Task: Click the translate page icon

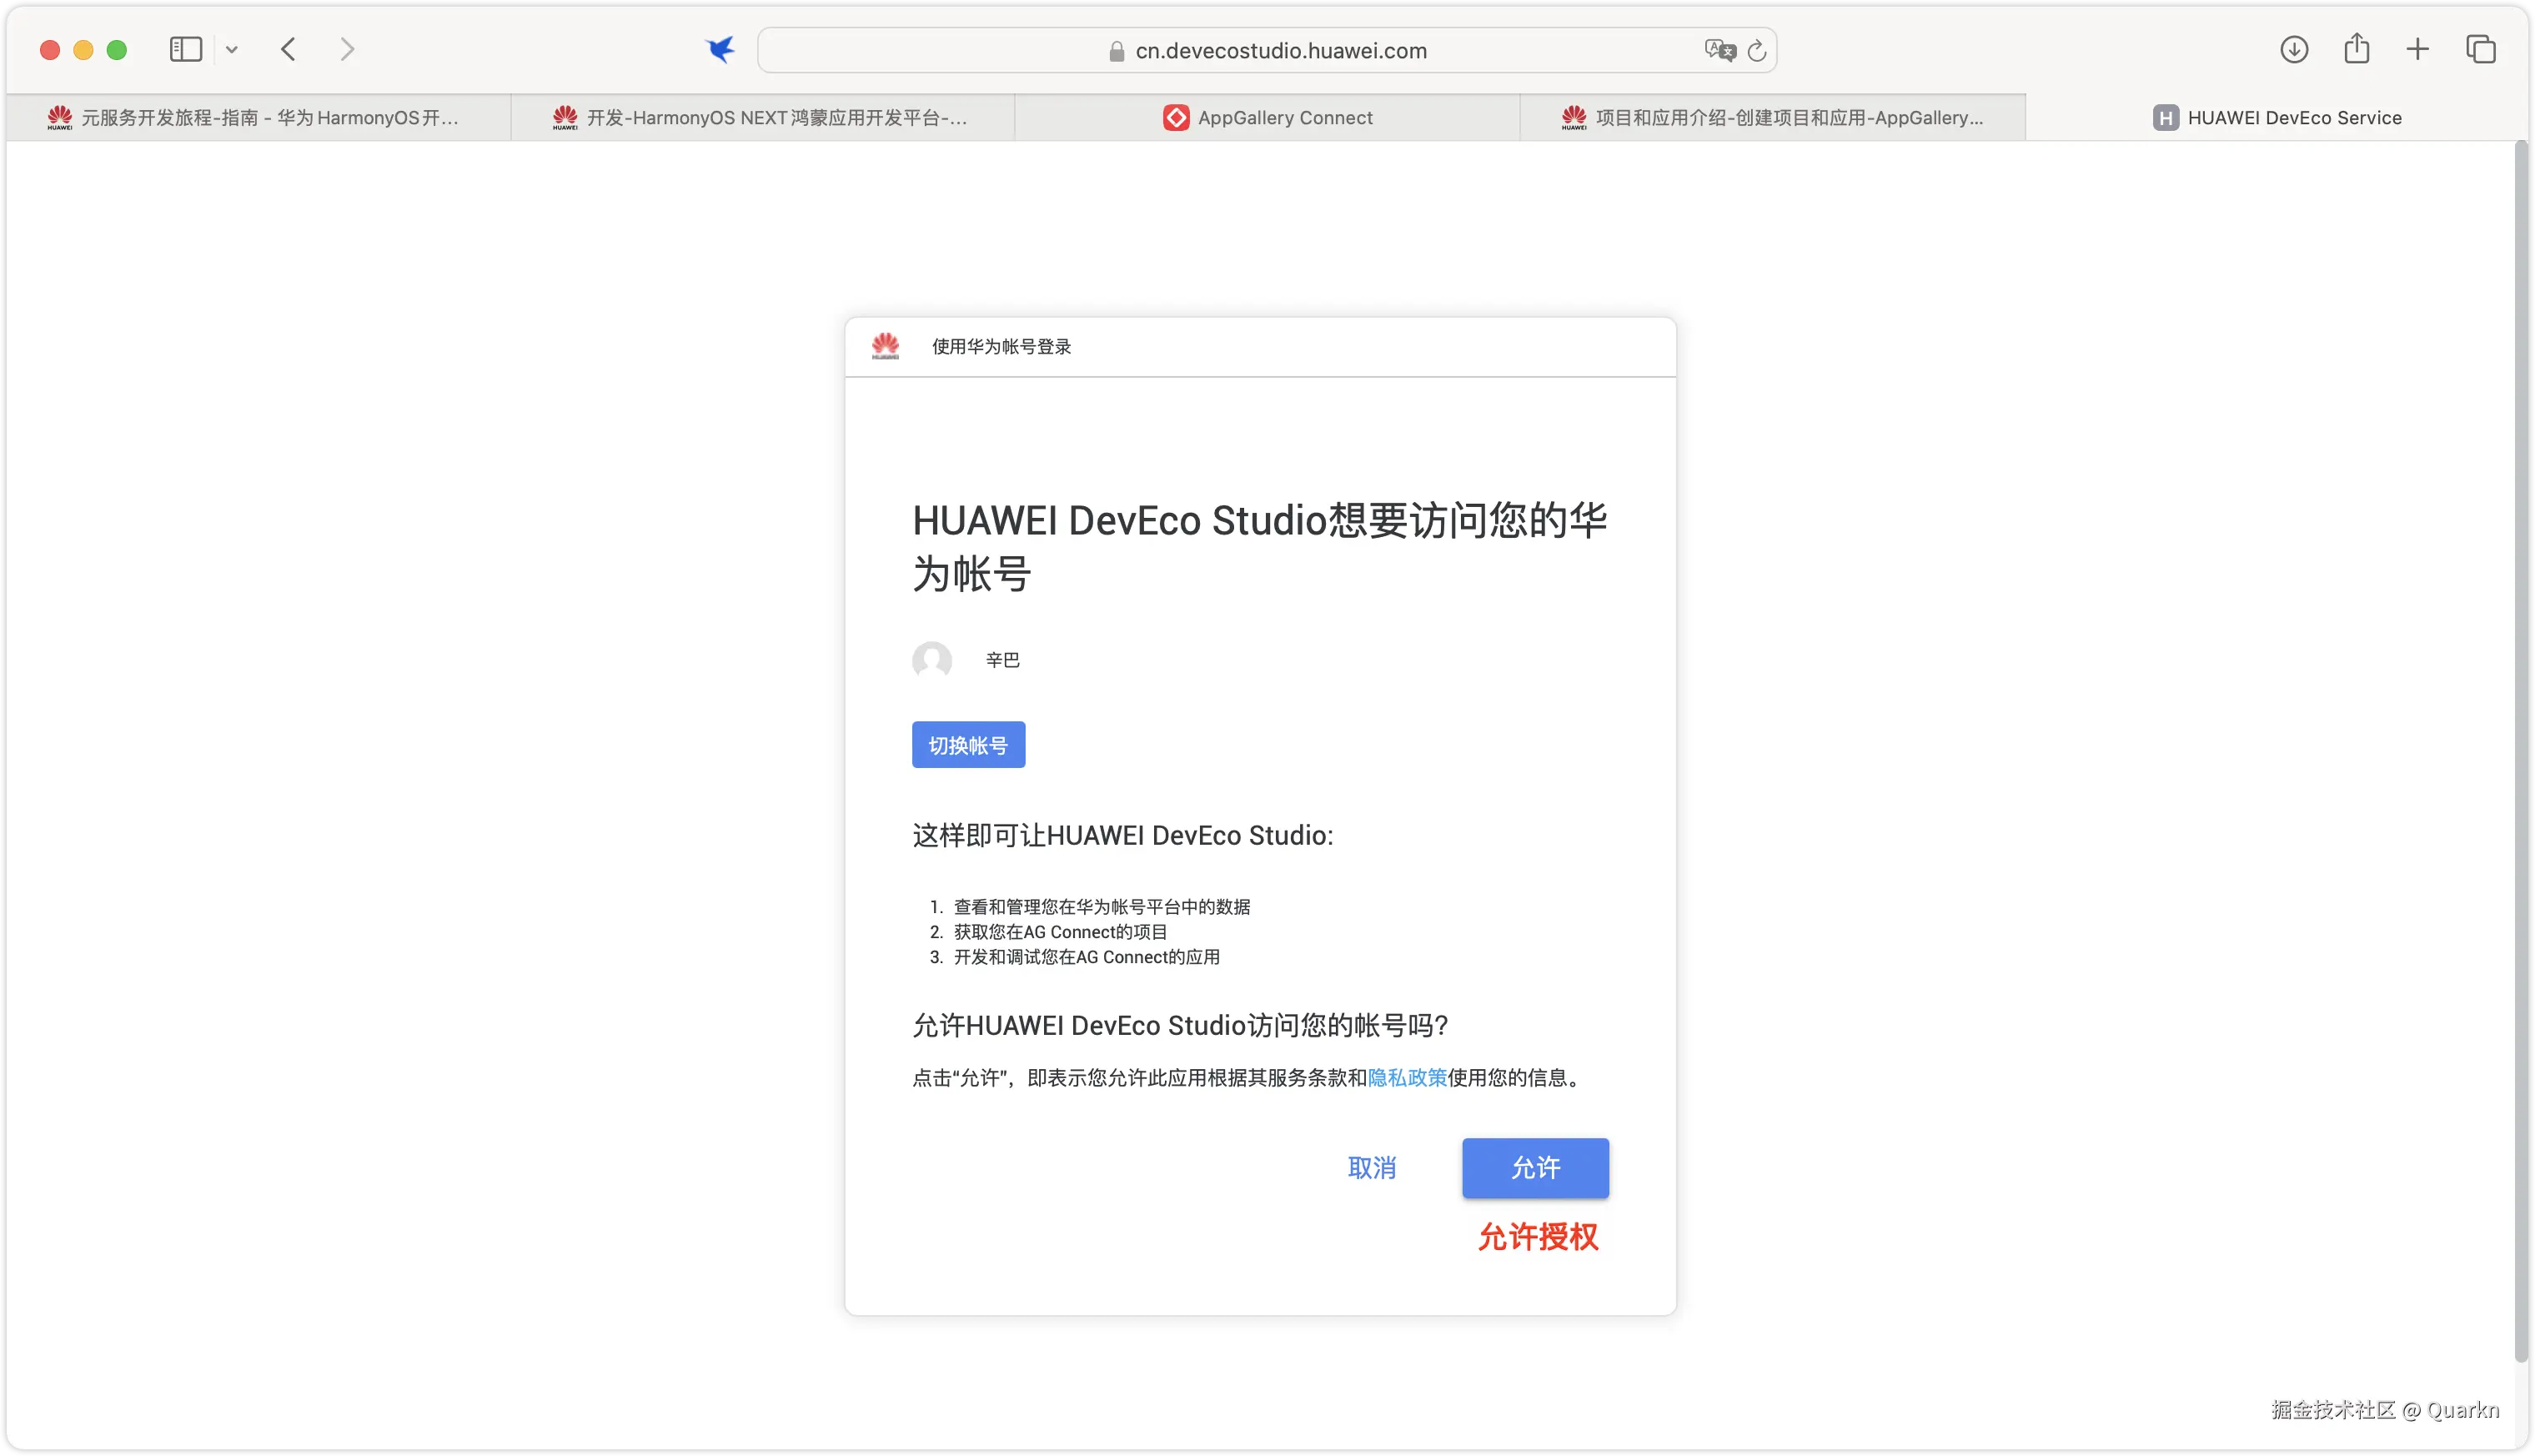Action: (x=1719, y=50)
